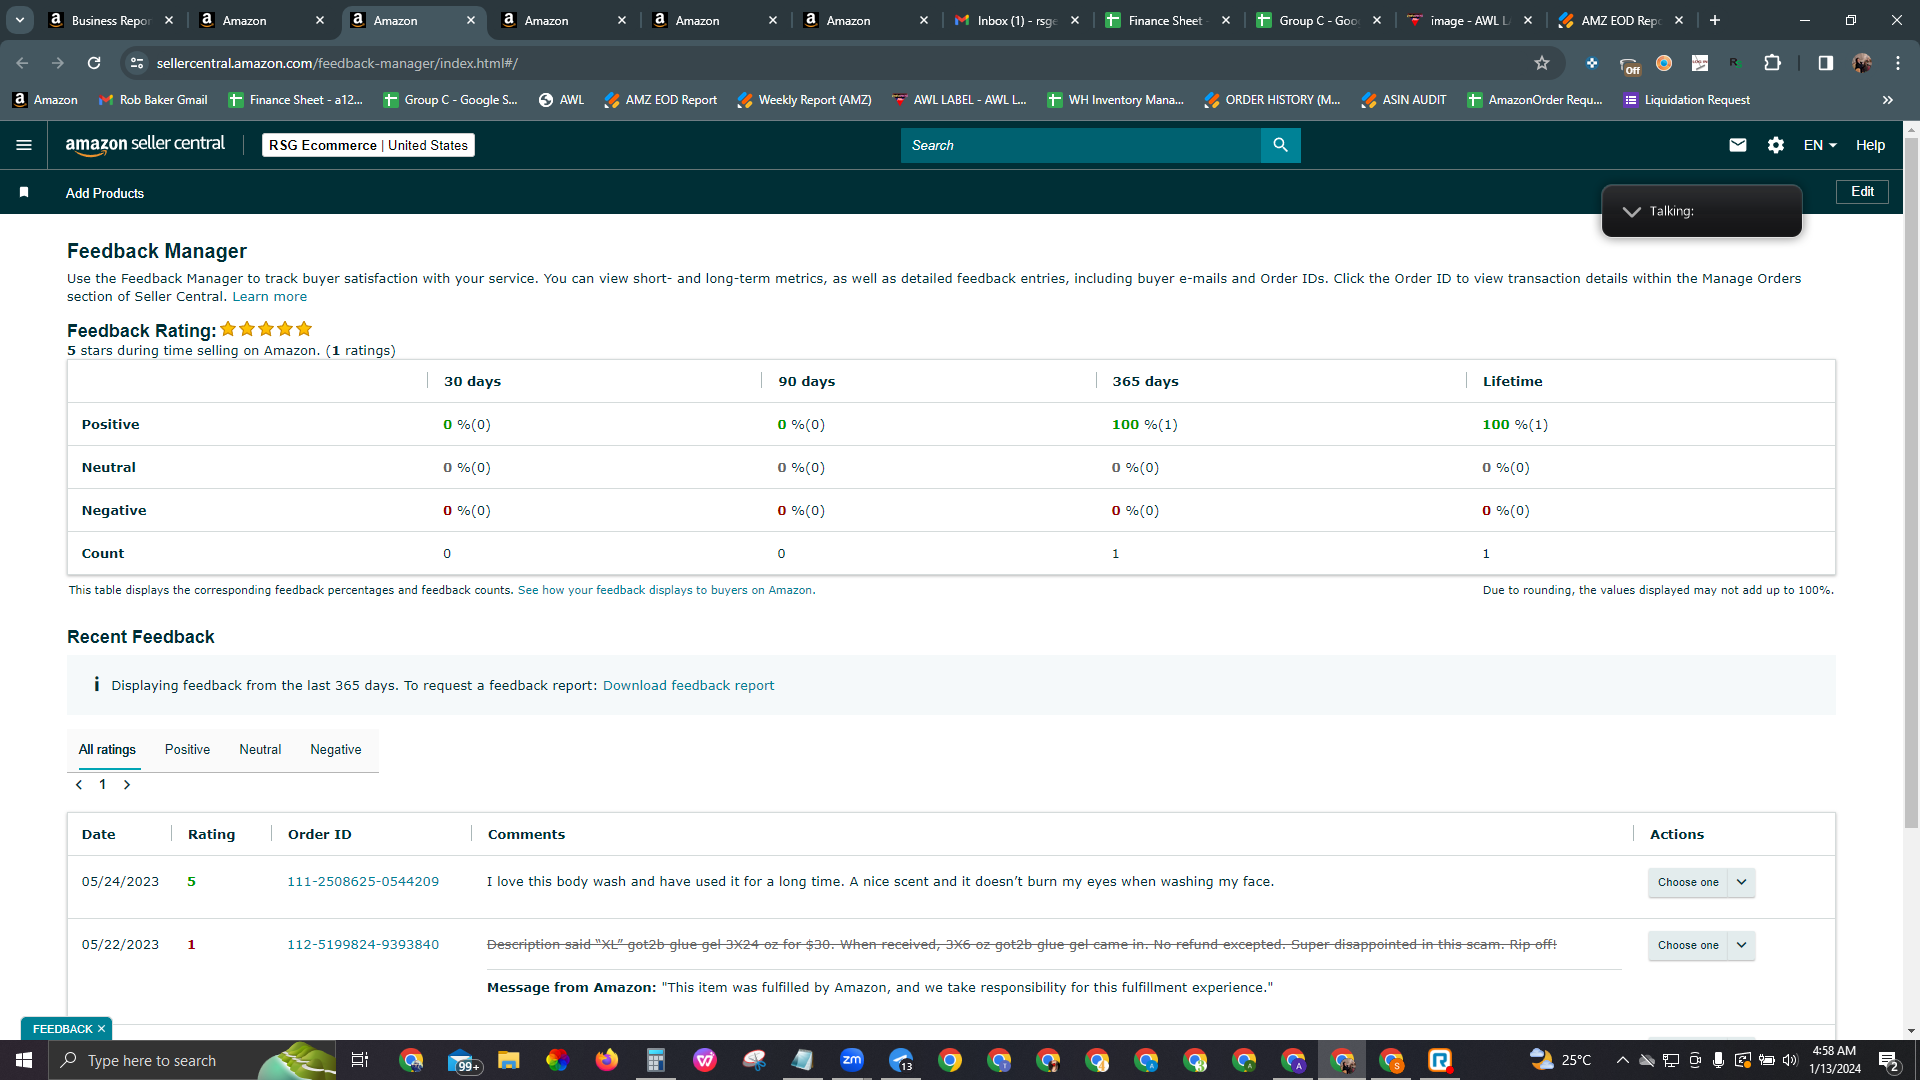This screenshot has height=1080, width=1920.
Task: Switch to the Business Reports browser tab
Action: pos(111,20)
